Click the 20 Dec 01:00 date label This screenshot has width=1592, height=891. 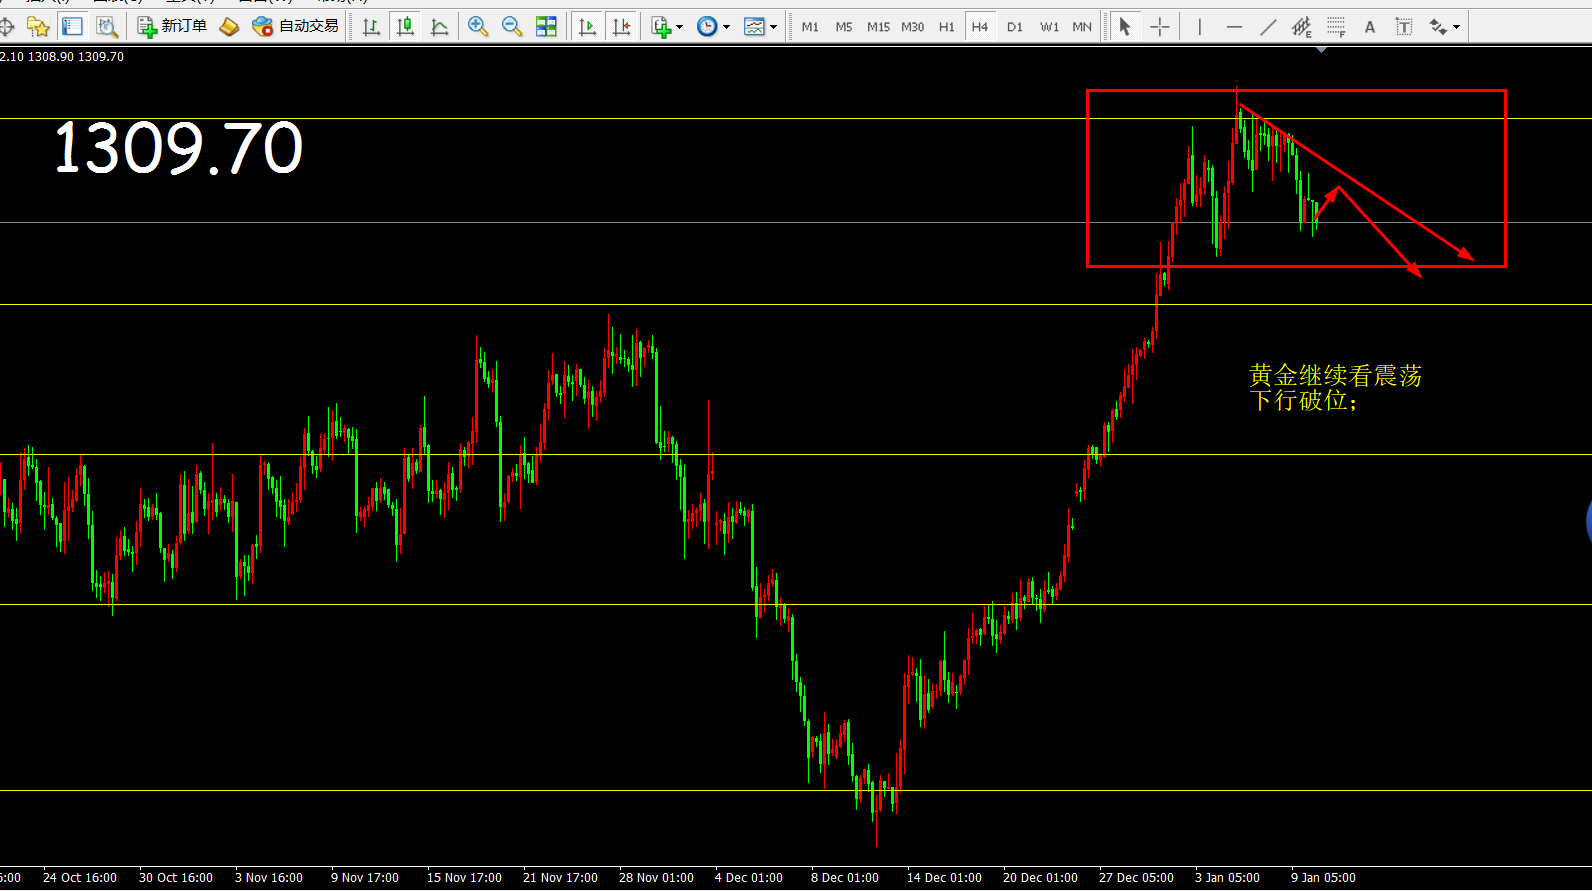[x=1040, y=878]
